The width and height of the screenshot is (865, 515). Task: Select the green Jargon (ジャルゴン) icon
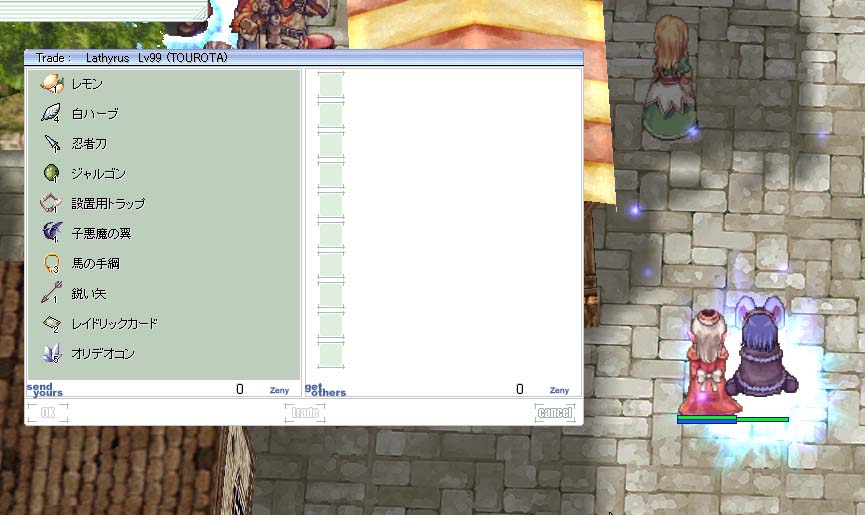point(51,173)
